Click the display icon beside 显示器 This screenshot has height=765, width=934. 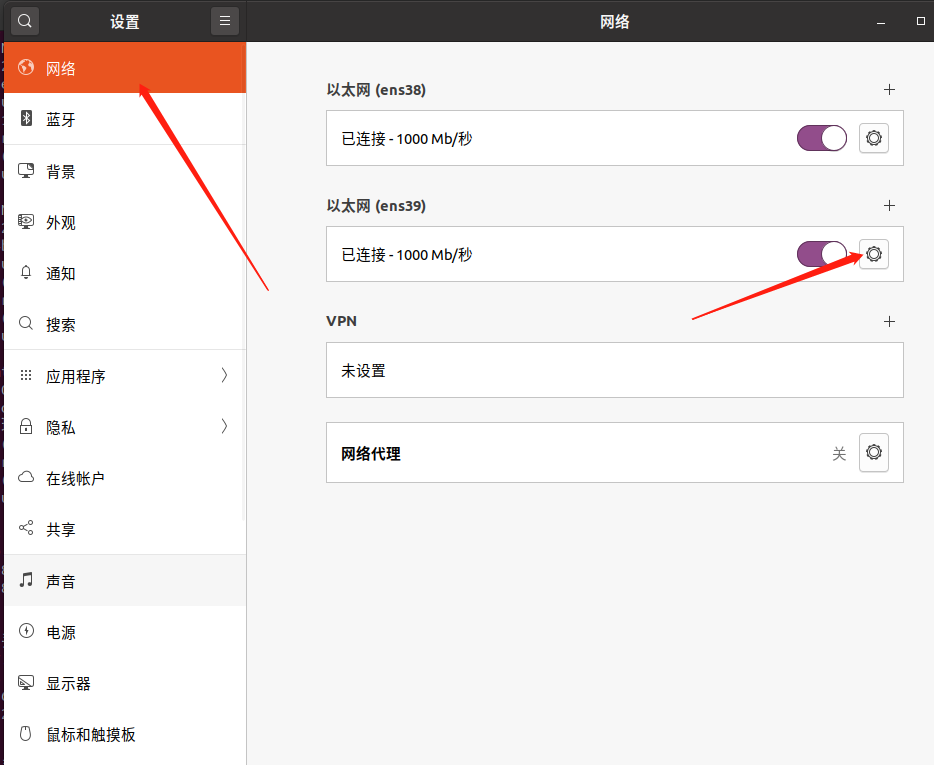click(26, 683)
